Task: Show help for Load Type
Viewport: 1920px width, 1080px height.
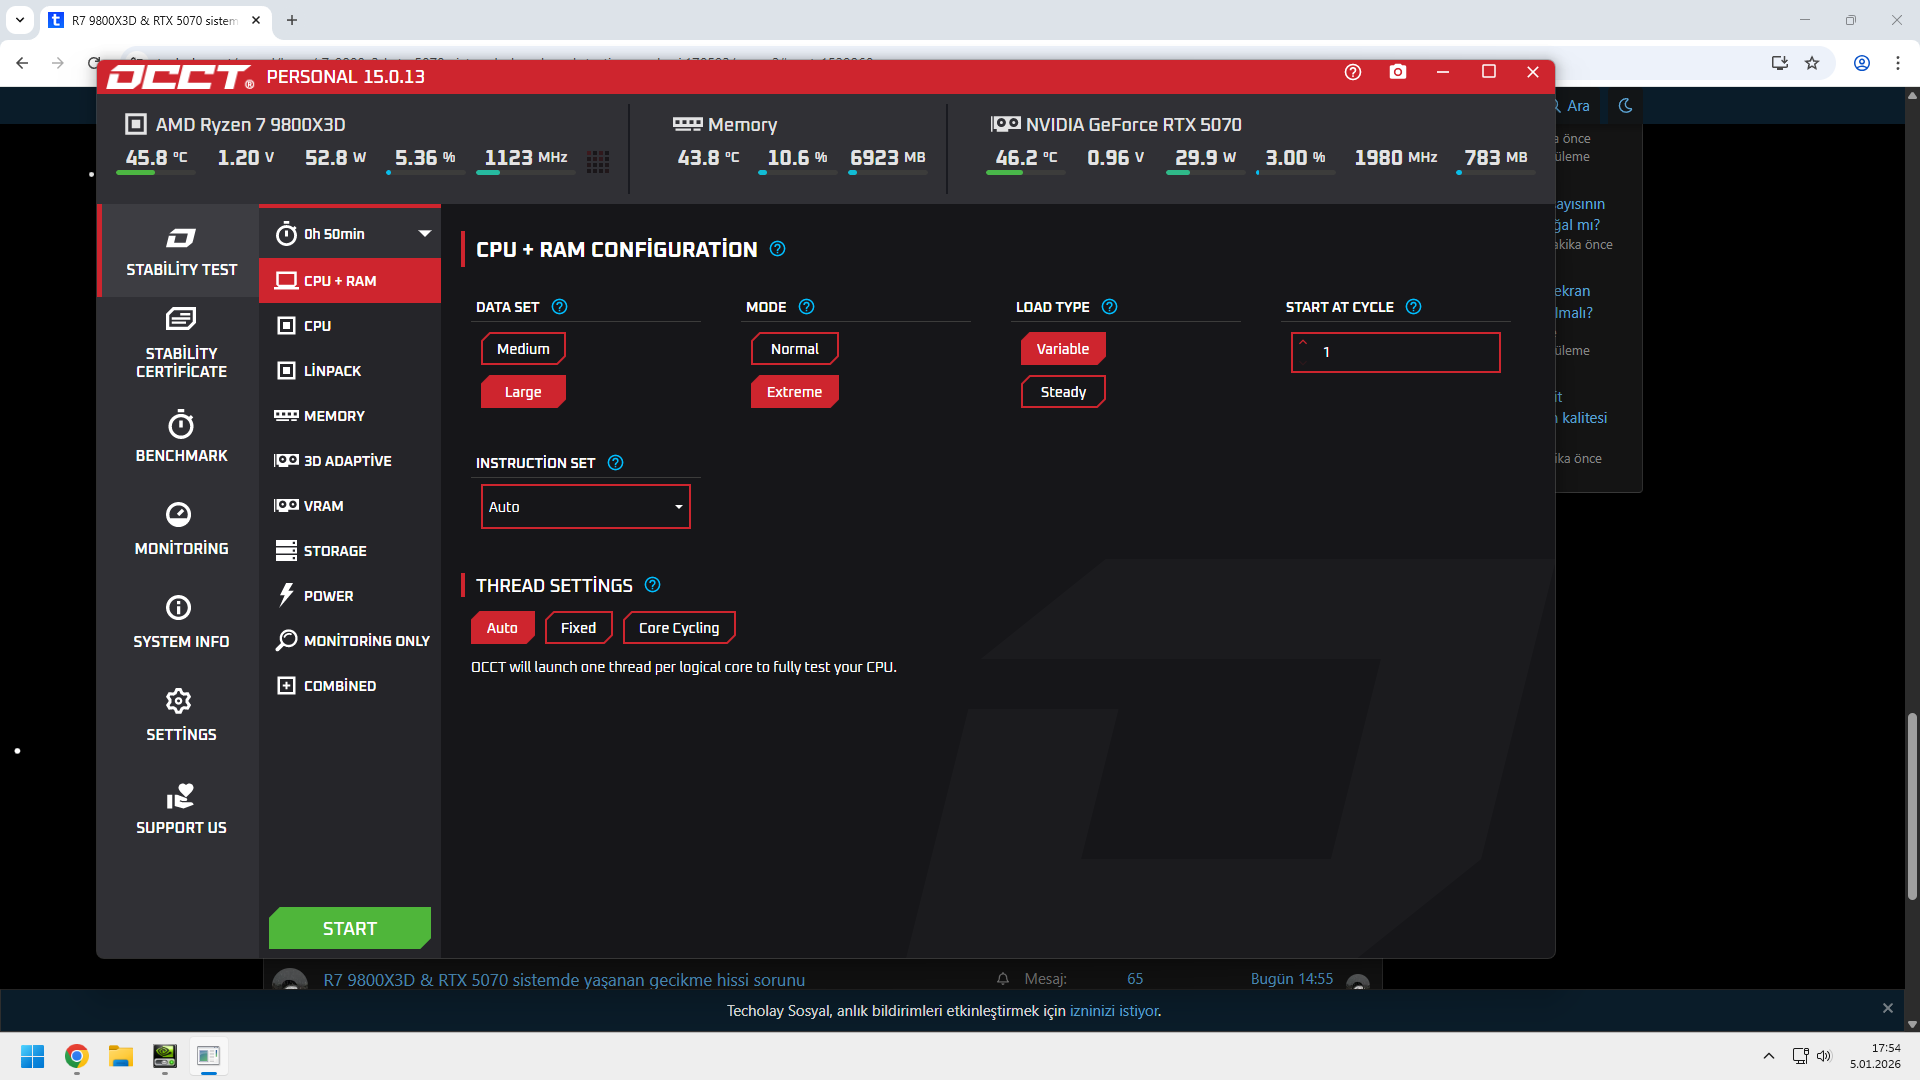Action: pos(1109,307)
